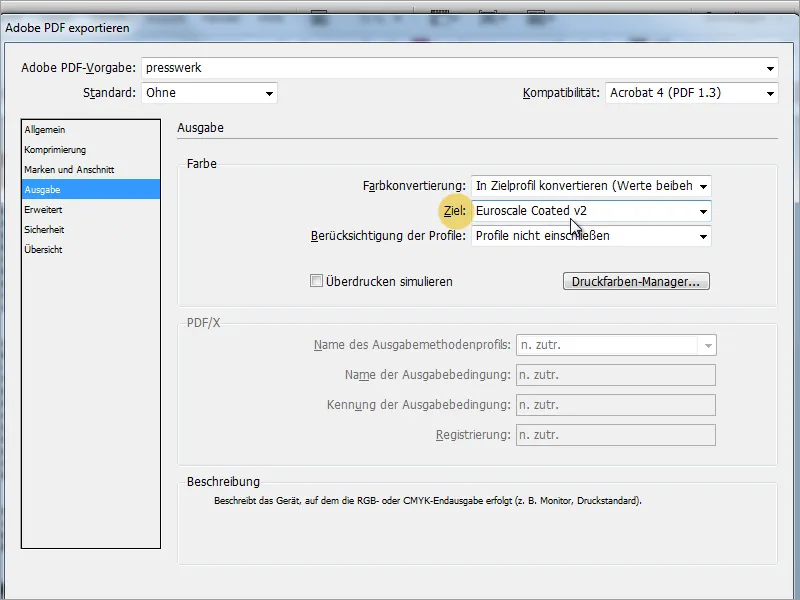Select the highlighted Ausgabe section
The image size is (800, 600).
click(x=91, y=189)
